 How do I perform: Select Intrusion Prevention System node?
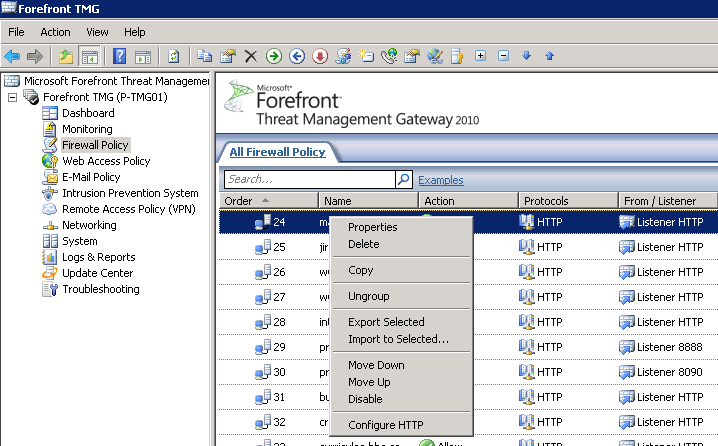(x=130, y=193)
